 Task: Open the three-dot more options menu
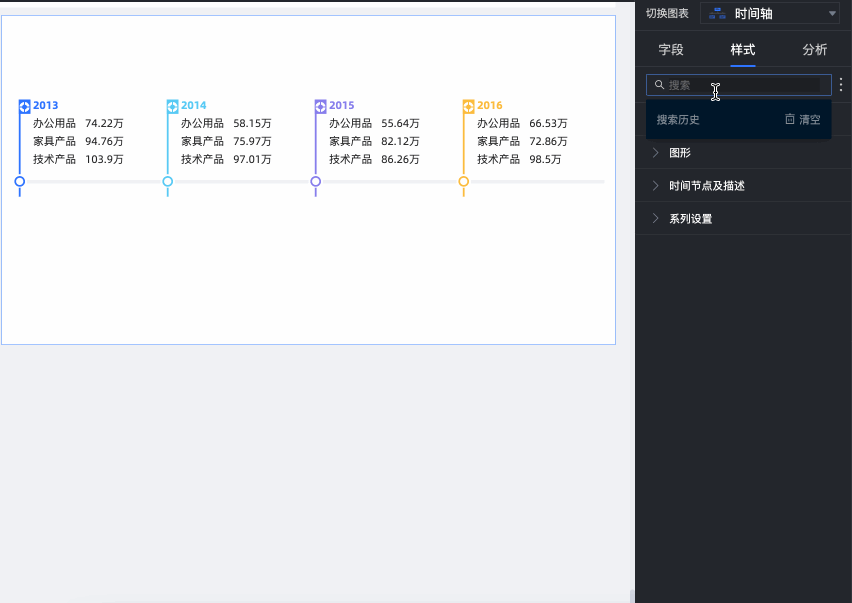click(840, 85)
